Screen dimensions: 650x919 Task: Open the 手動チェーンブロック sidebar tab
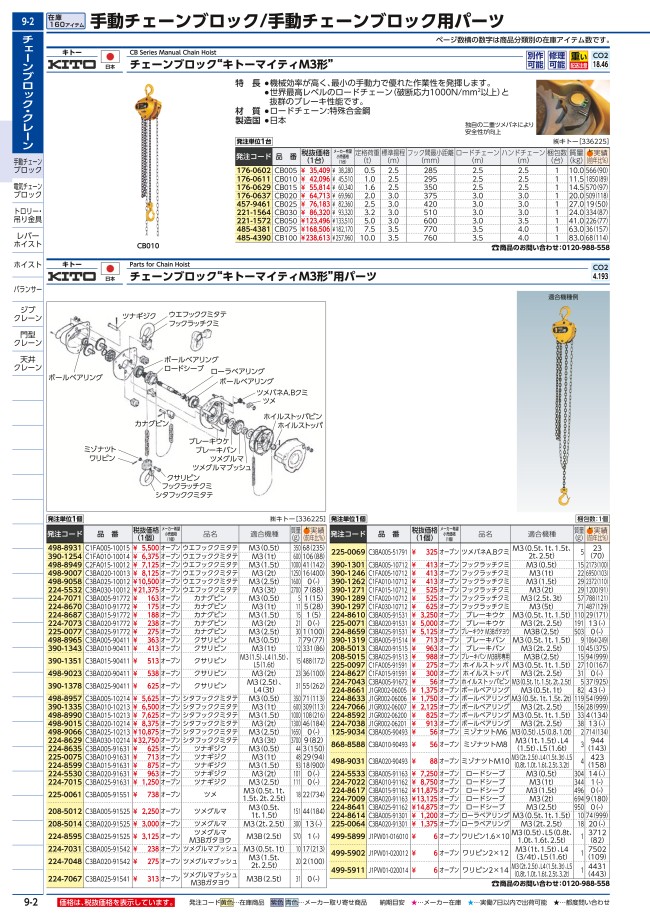pyautogui.click(x=28, y=165)
